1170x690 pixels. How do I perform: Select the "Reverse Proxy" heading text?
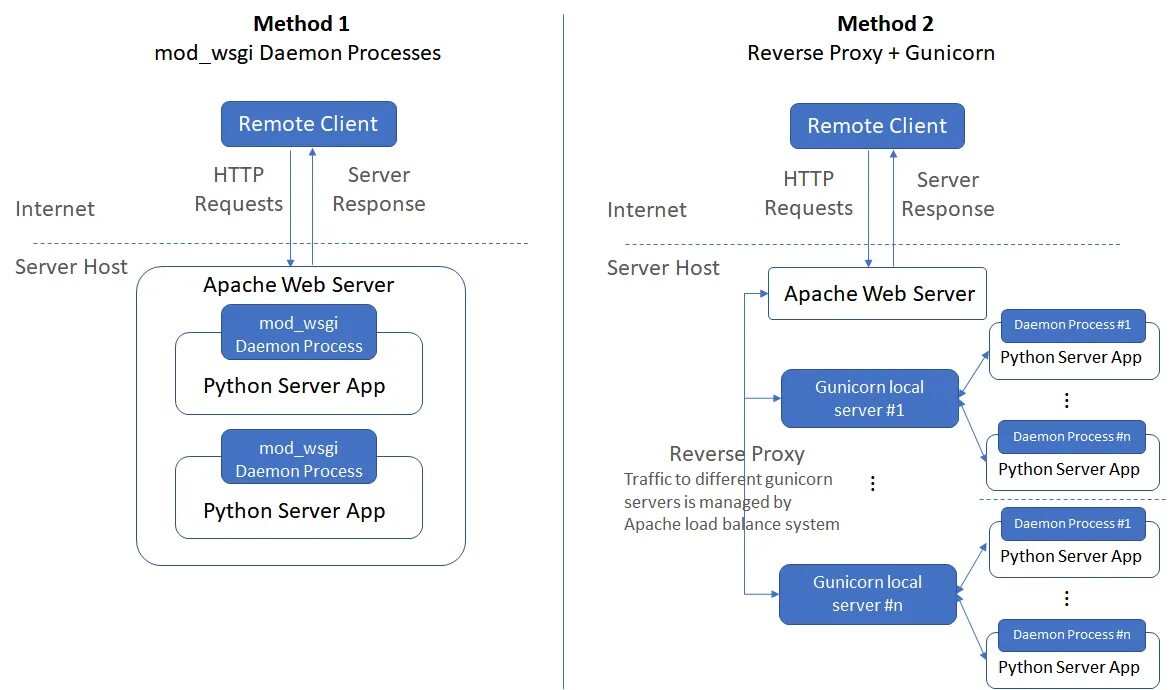tap(736, 454)
